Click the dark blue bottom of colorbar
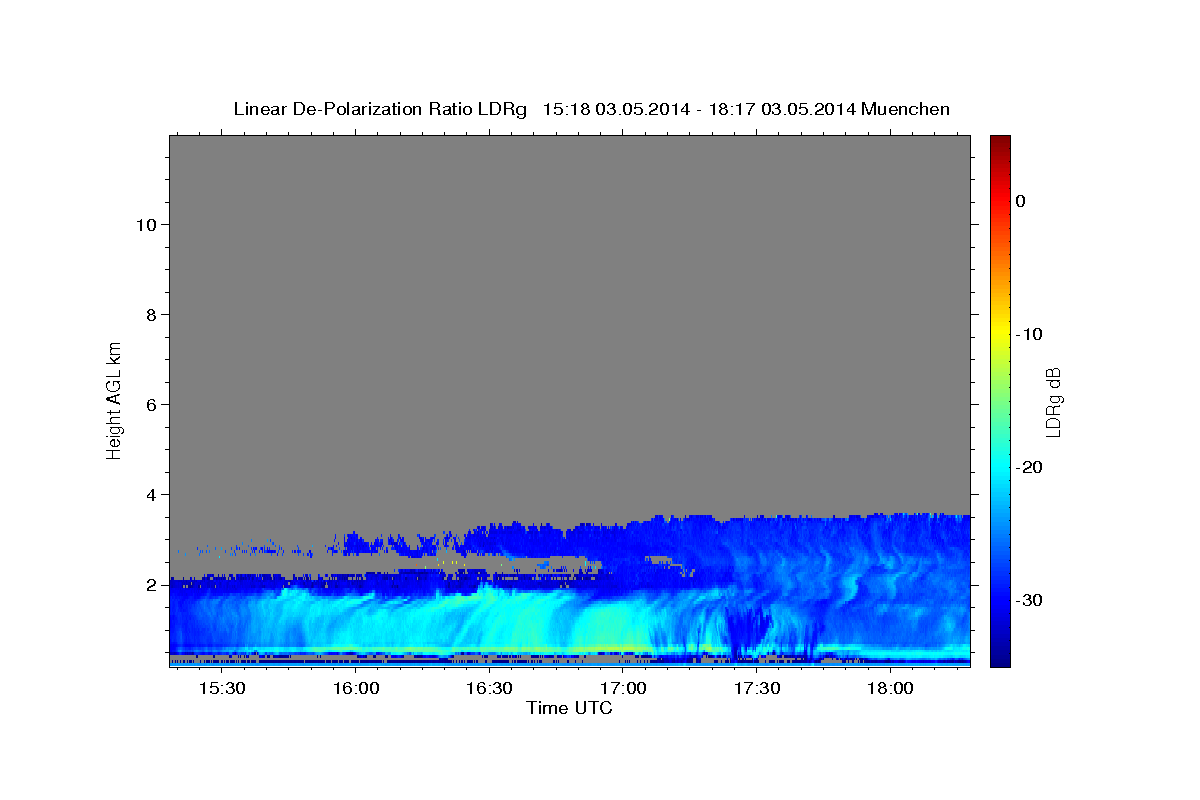 1000,655
